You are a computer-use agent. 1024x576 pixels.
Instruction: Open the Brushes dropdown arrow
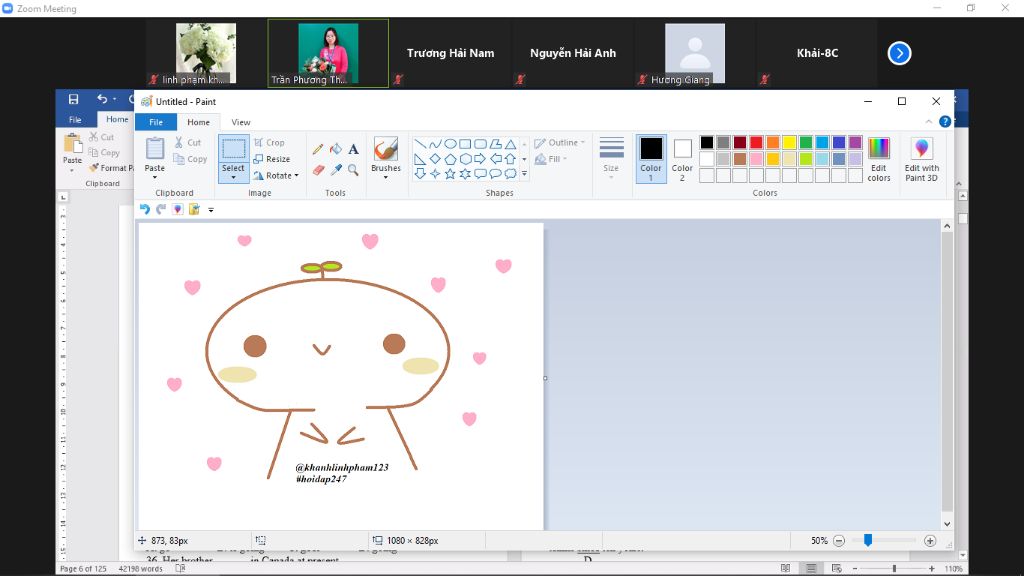click(385, 177)
